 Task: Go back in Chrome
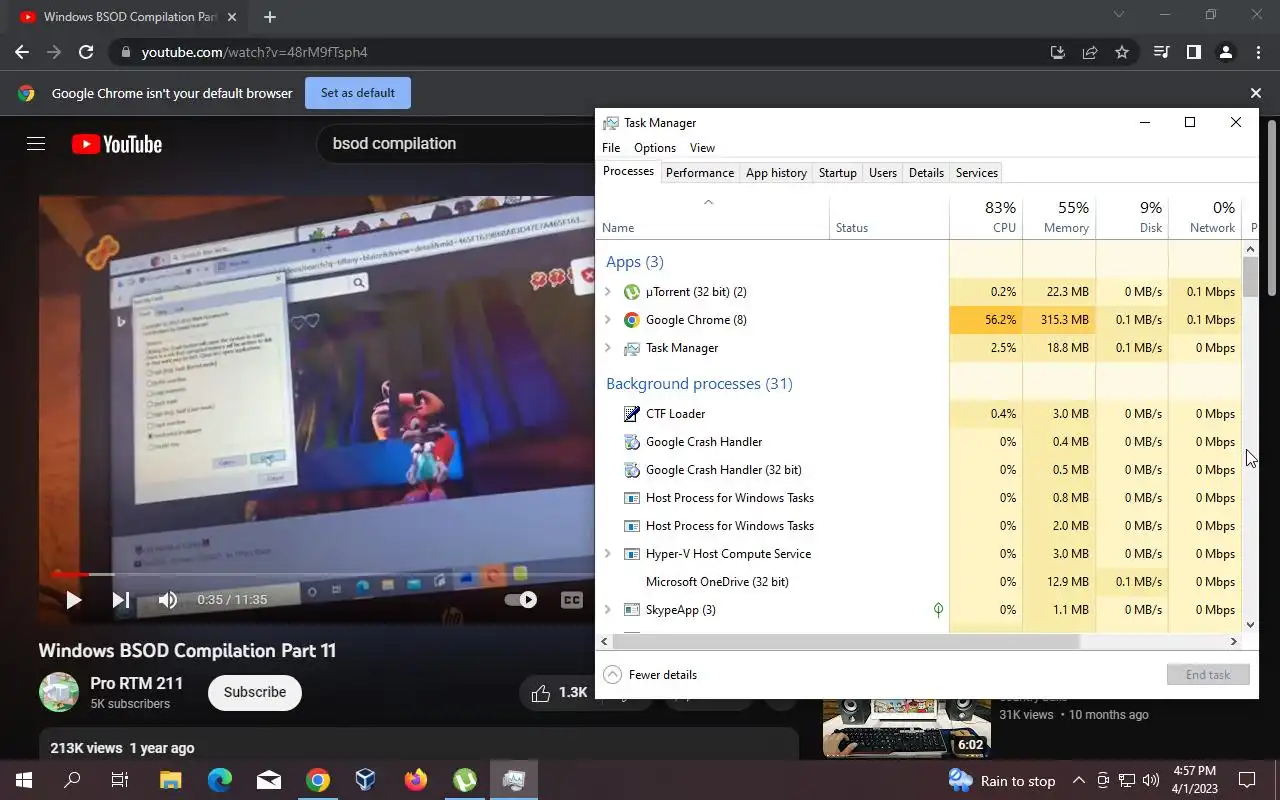[x=22, y=52]
